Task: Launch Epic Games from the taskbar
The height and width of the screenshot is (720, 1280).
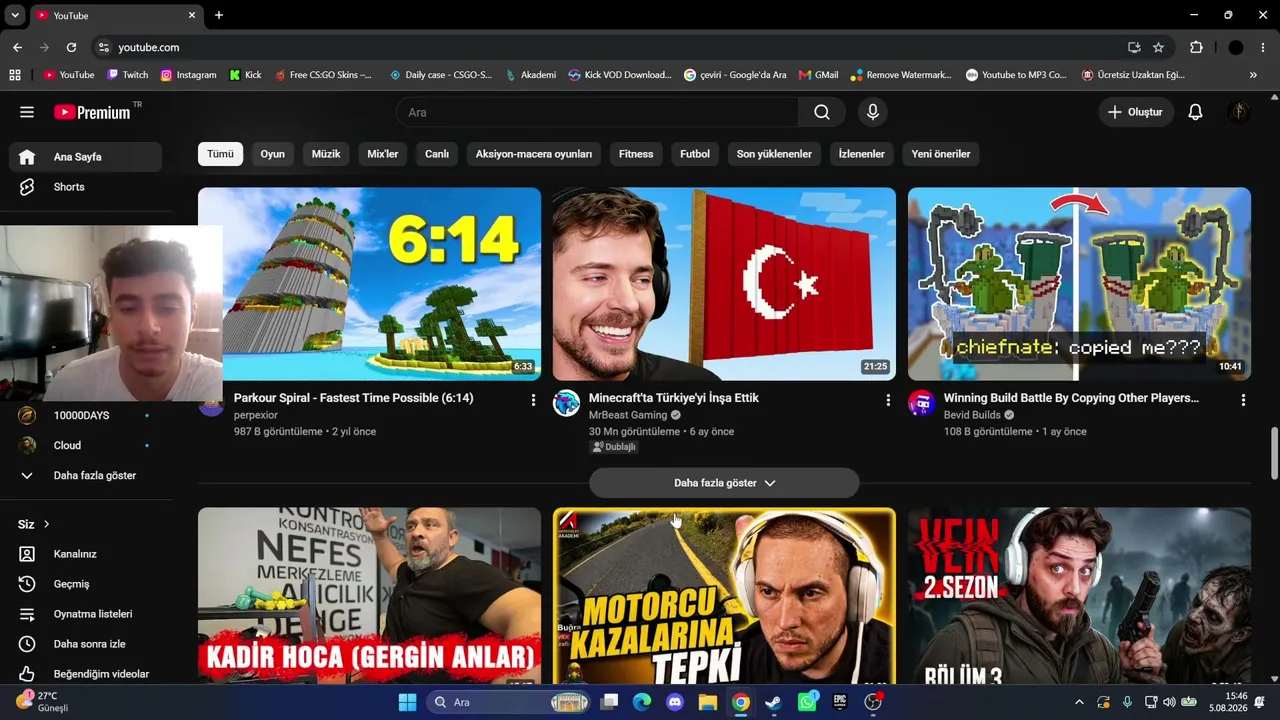Action: coord(840,702)
